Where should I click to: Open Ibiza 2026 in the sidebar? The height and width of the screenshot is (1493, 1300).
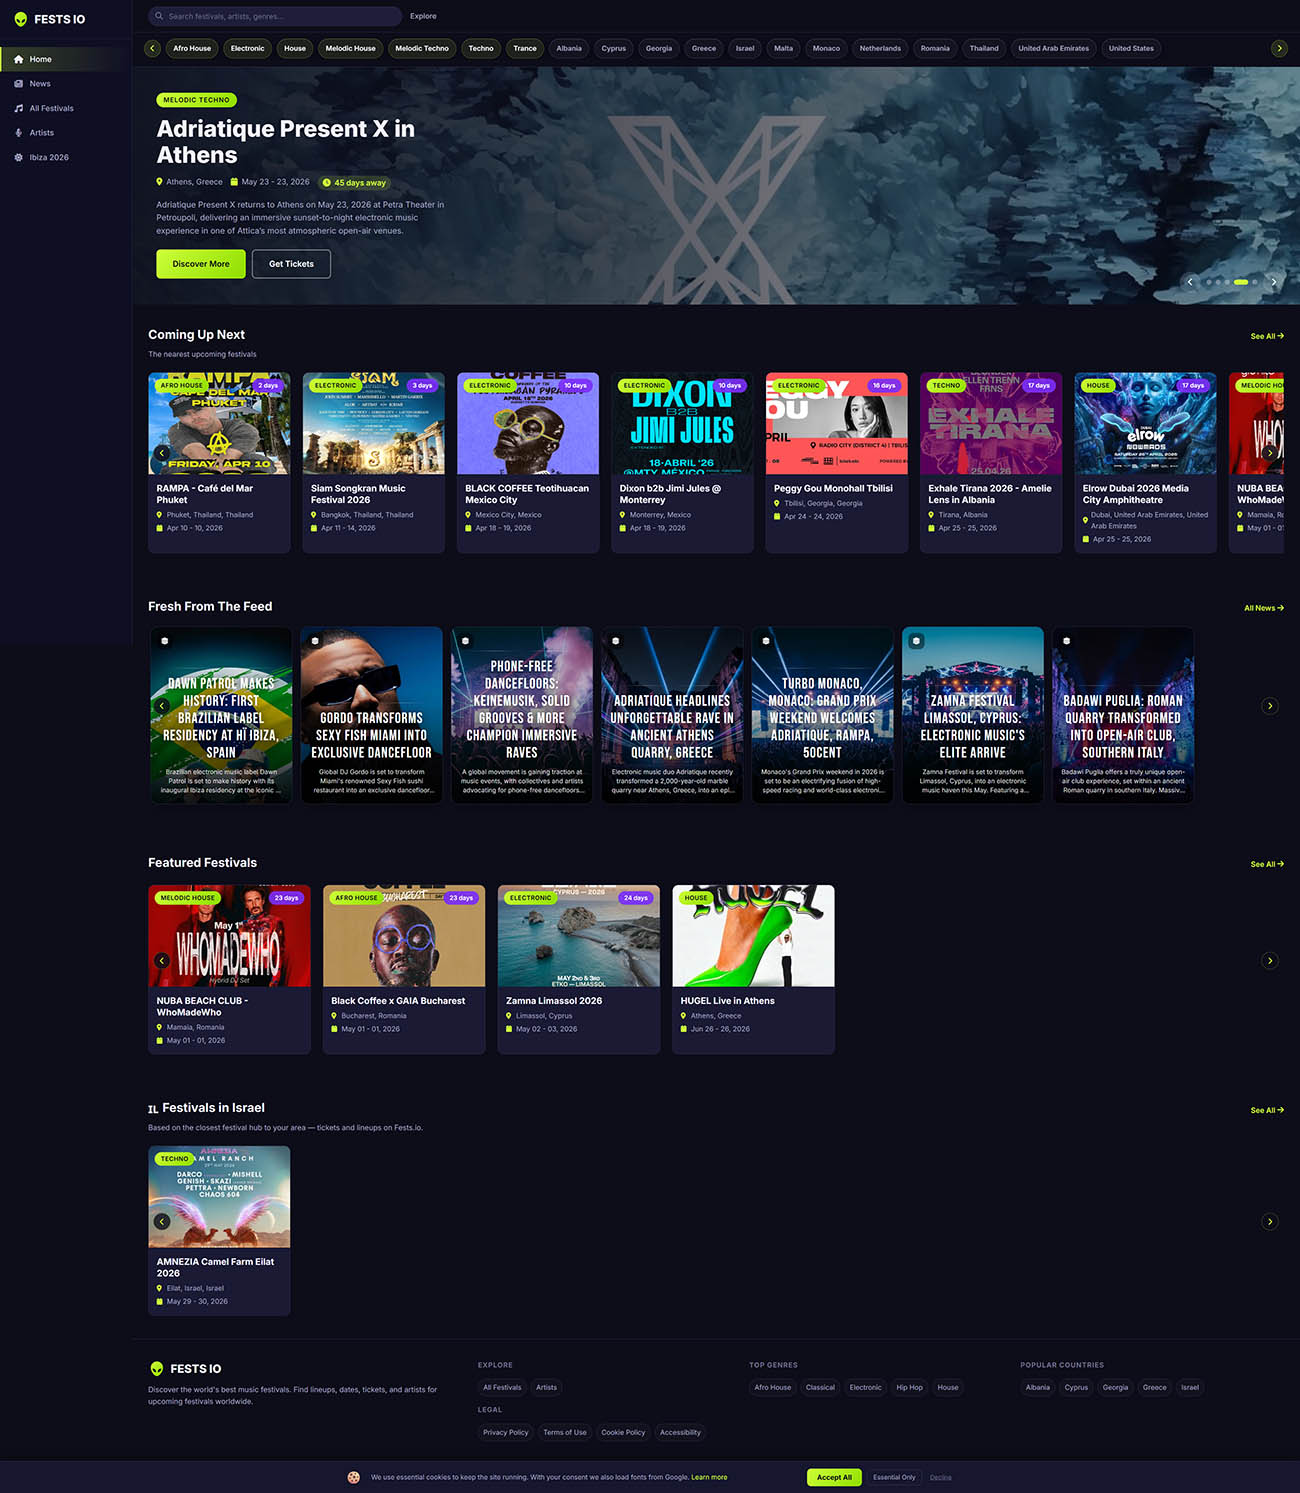[49, 158]
